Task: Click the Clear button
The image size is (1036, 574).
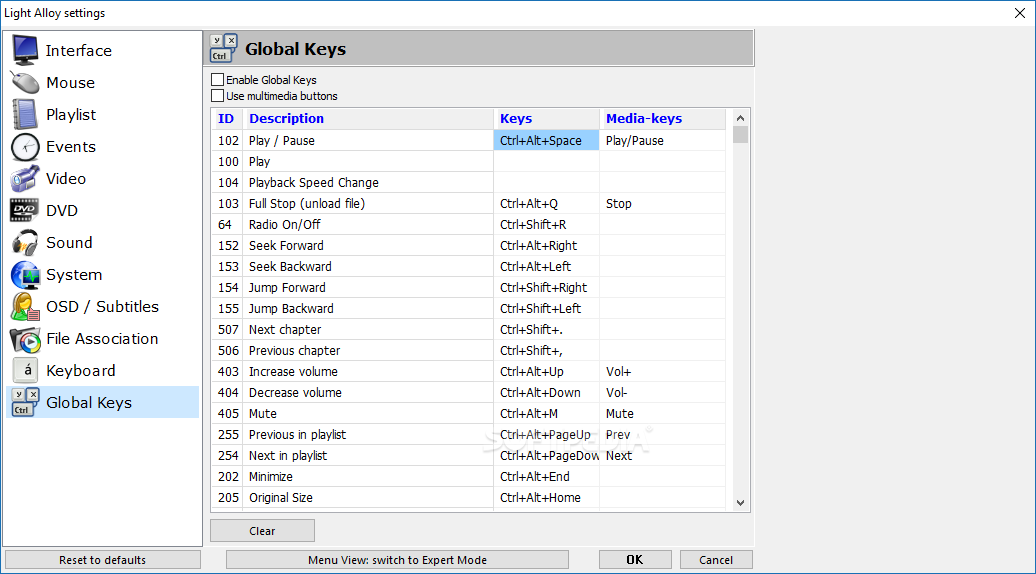Action: [x=262, y=530]
